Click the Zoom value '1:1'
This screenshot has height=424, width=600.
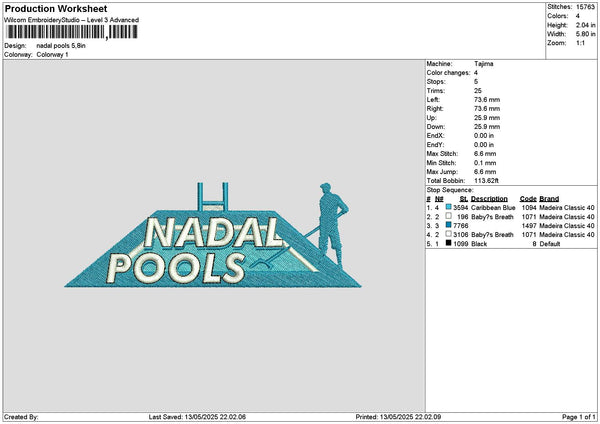(580, 43)
